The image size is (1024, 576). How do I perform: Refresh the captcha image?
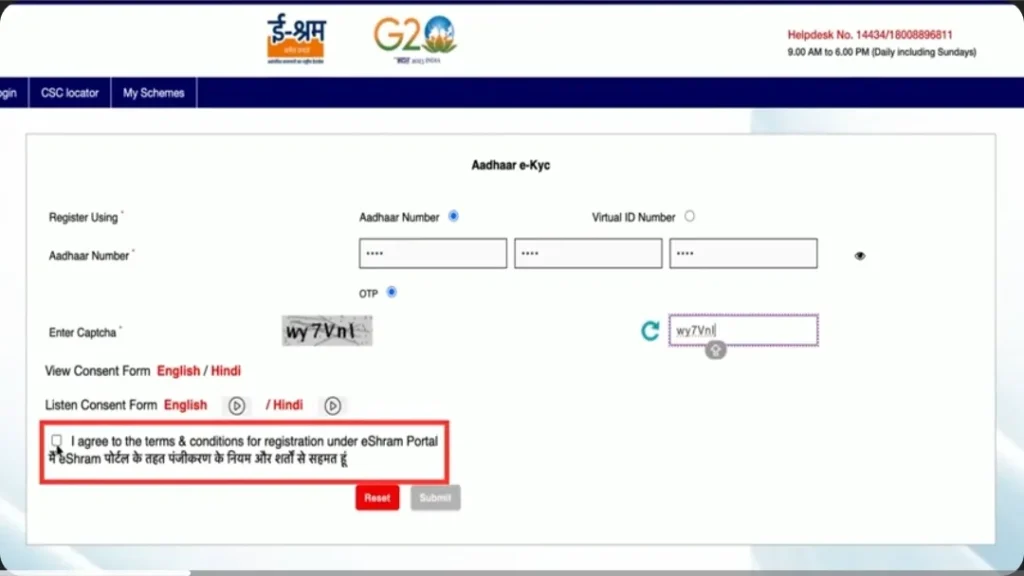650,331
